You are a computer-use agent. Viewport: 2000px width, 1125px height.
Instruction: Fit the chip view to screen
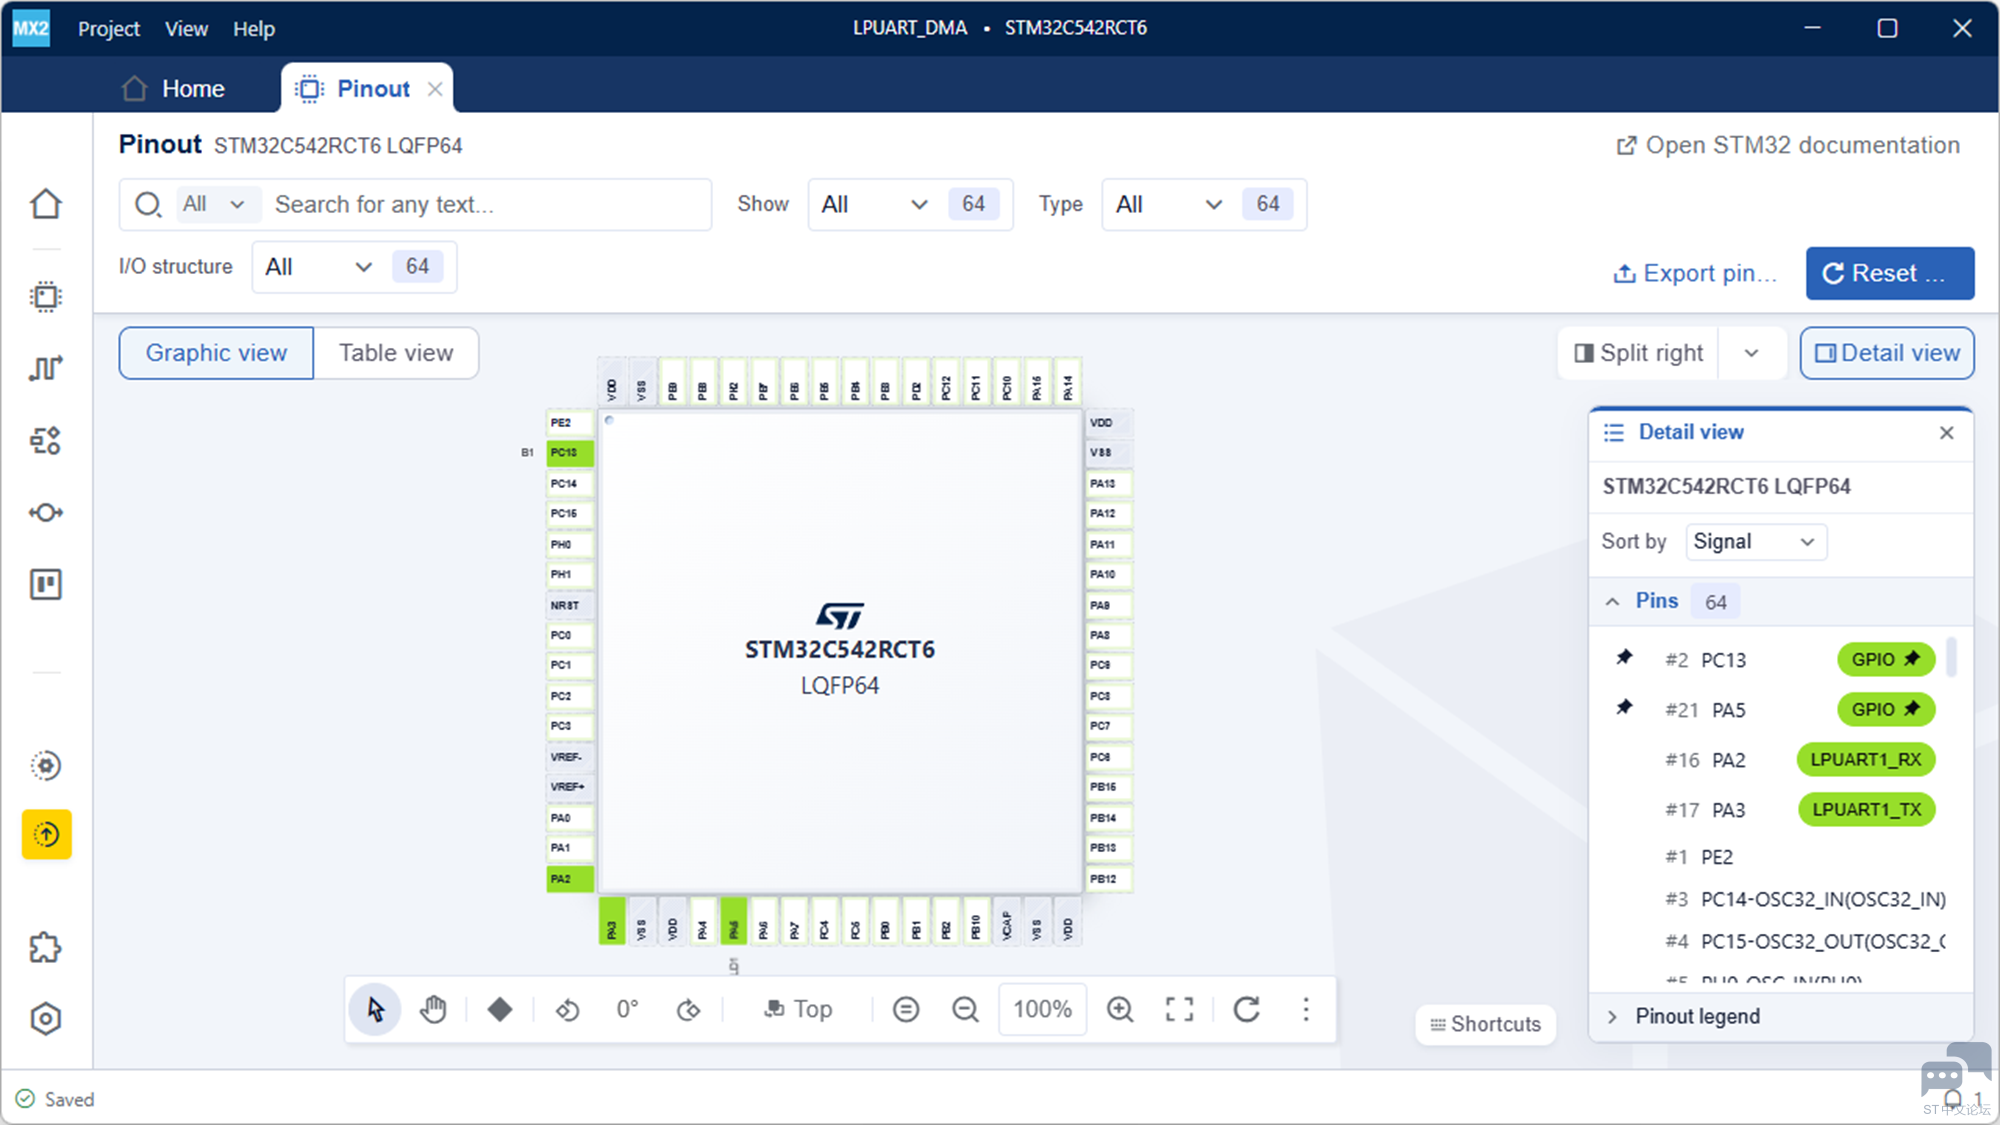[1180, 1009]
